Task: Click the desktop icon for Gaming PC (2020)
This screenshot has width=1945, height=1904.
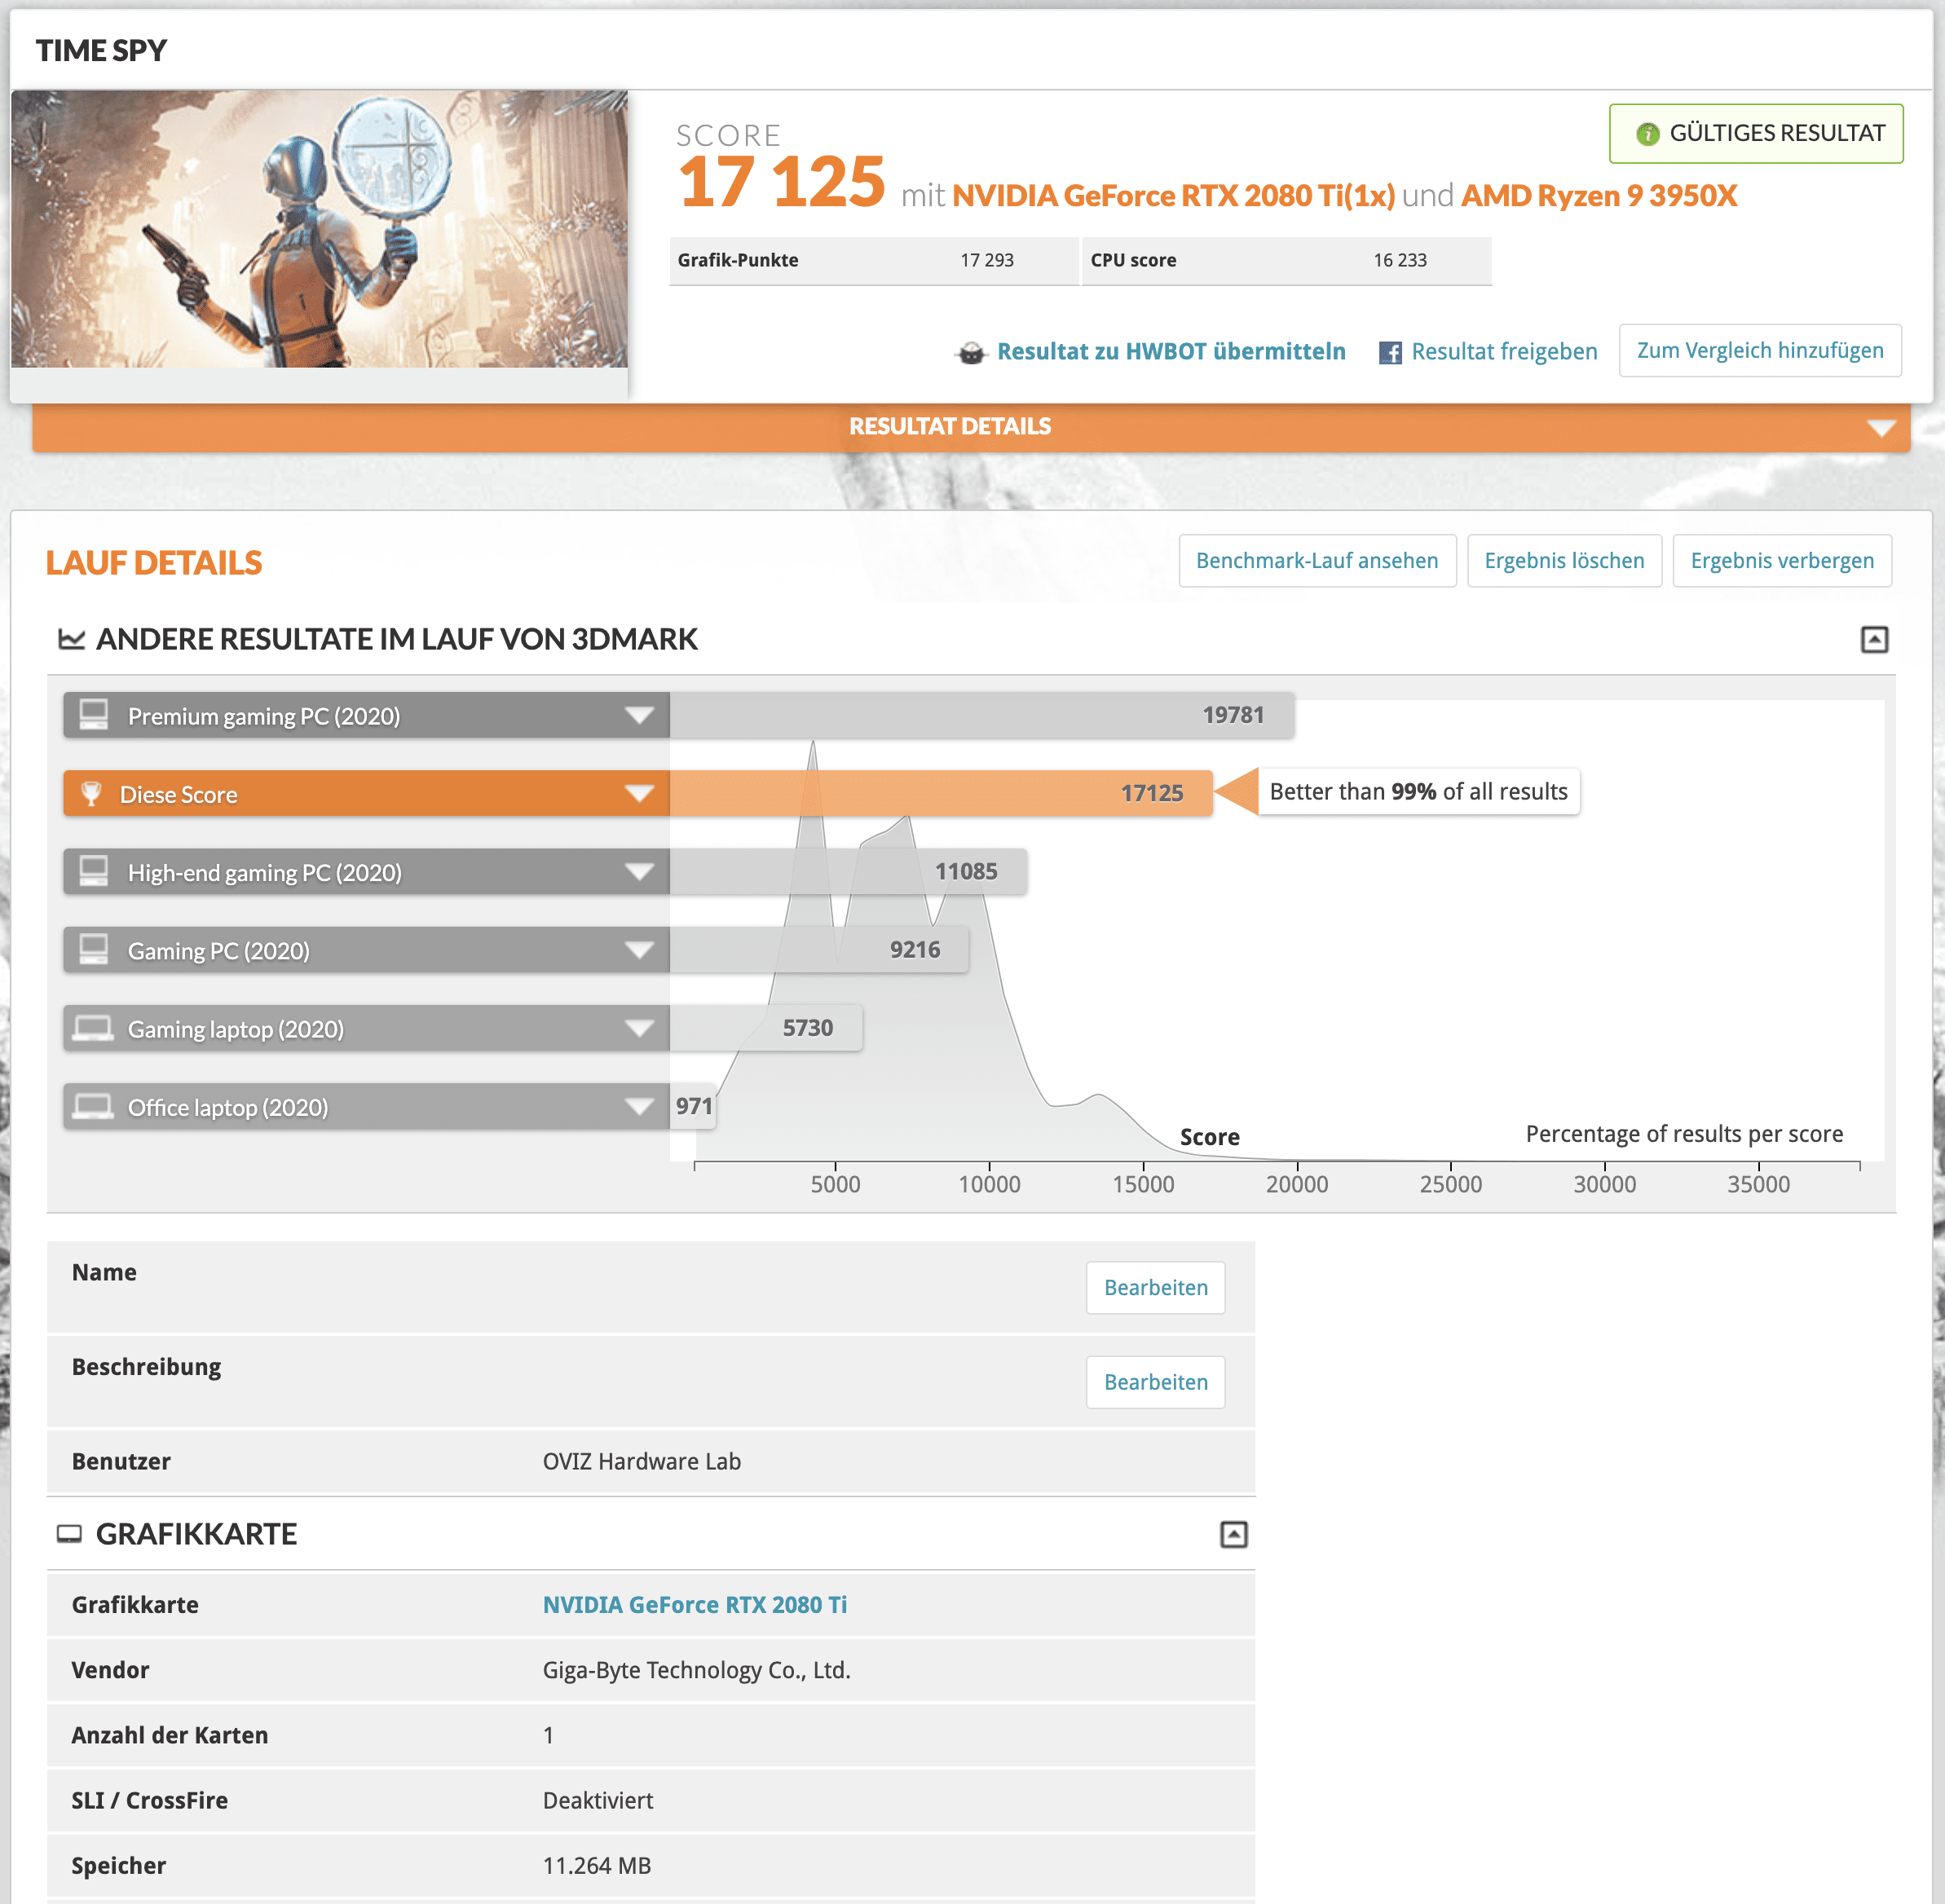Action: coord(94,949)
